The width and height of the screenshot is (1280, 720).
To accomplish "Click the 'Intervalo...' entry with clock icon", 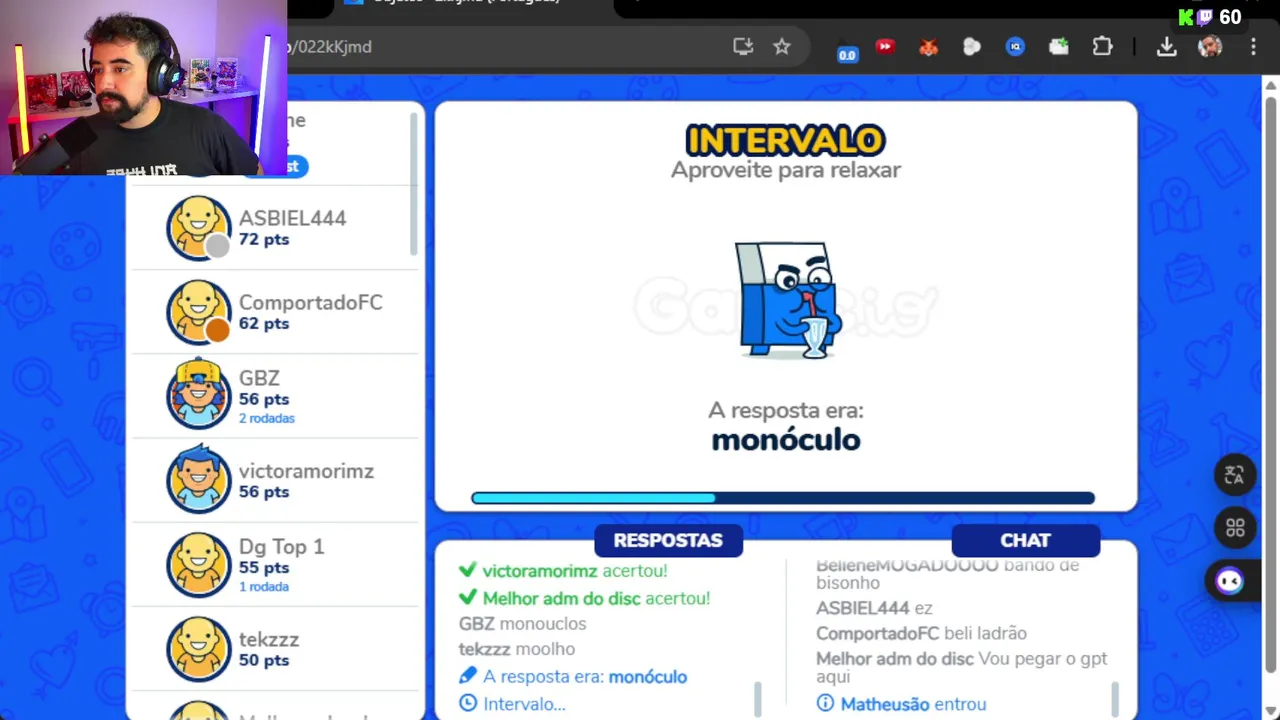I will tap(512, 704).
